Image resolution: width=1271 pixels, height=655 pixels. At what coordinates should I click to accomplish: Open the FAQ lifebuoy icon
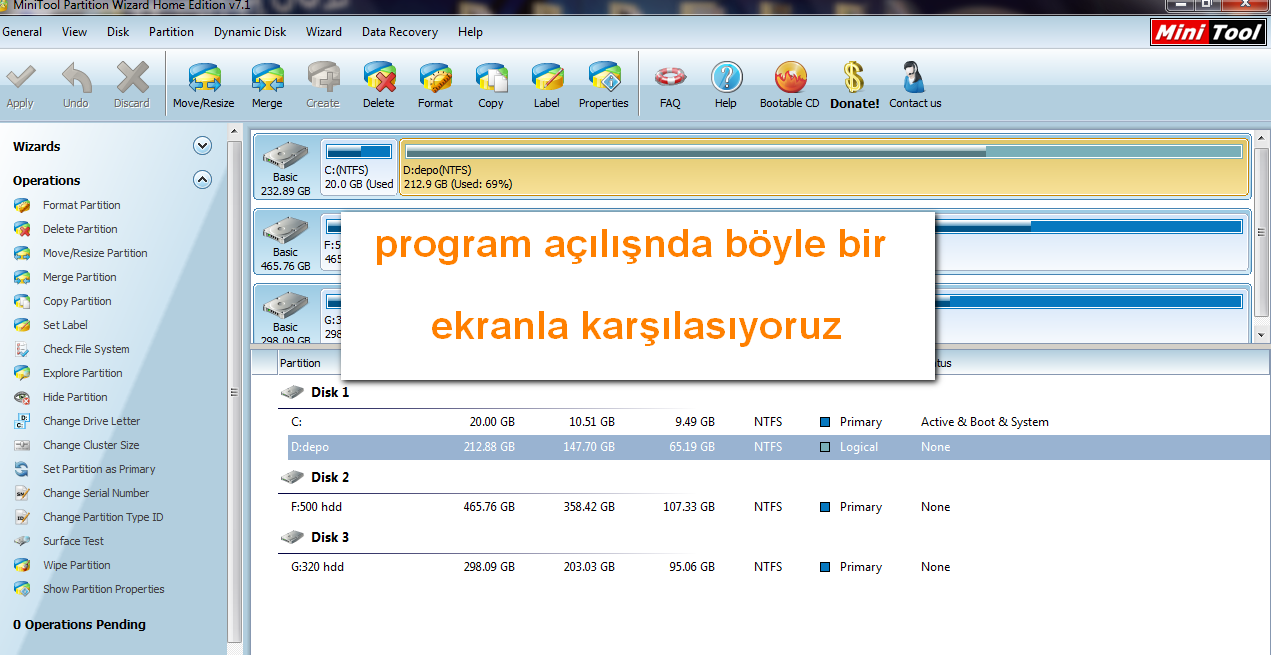[x=670, y=77]
